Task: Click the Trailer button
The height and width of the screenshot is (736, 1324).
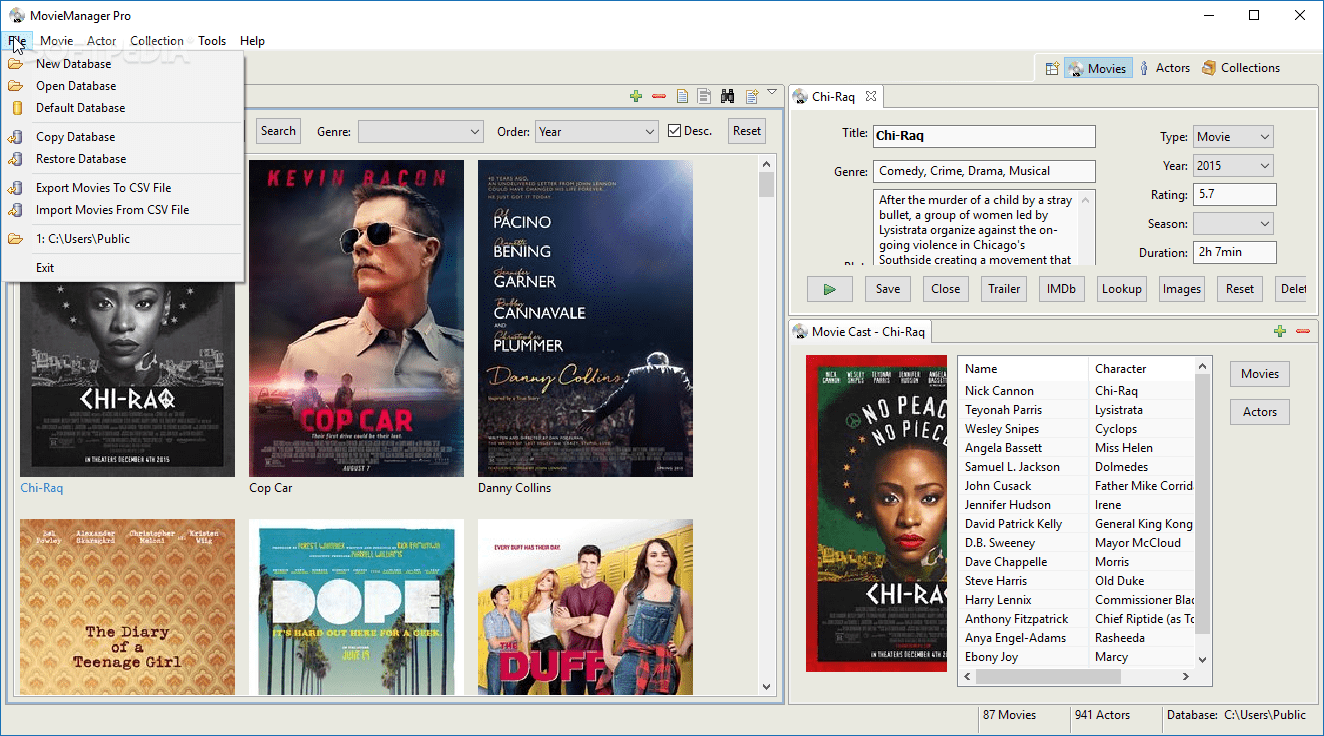Action: [1004, 289]
